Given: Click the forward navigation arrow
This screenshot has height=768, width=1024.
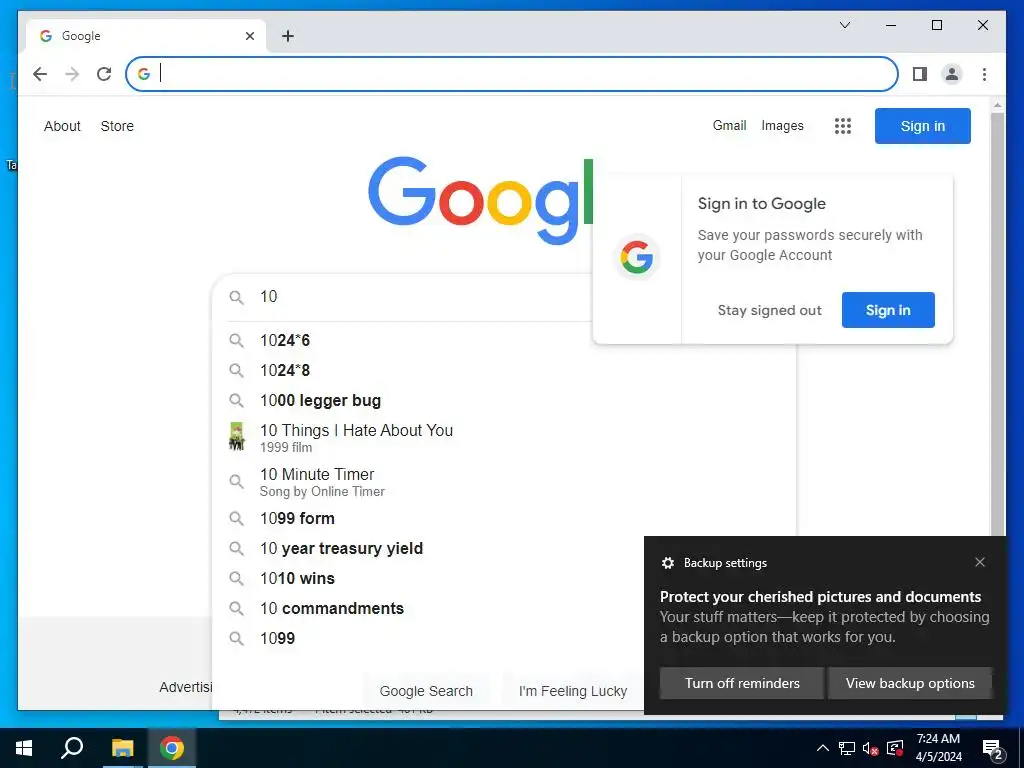Looking at the screenshot, I should tap(72, 74).
